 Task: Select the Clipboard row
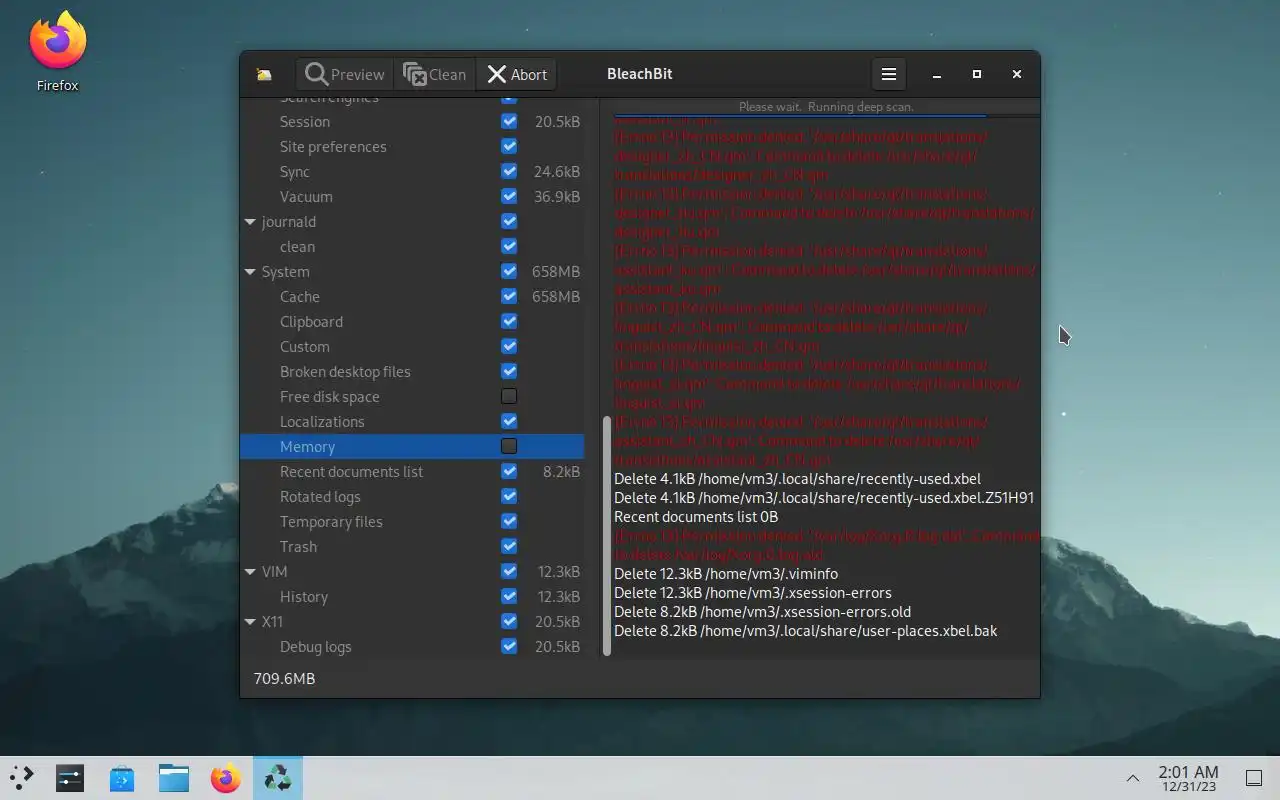(x=412, y=322)
